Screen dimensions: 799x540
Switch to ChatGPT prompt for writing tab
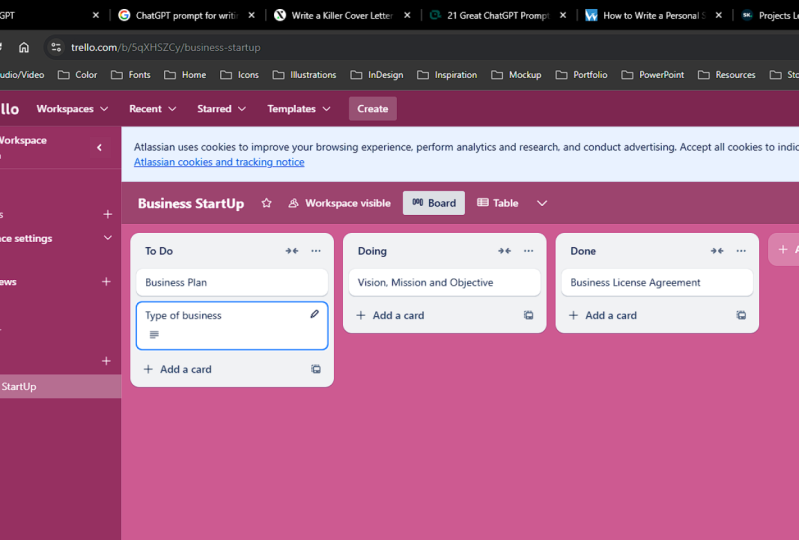click(x=187, y=15)
